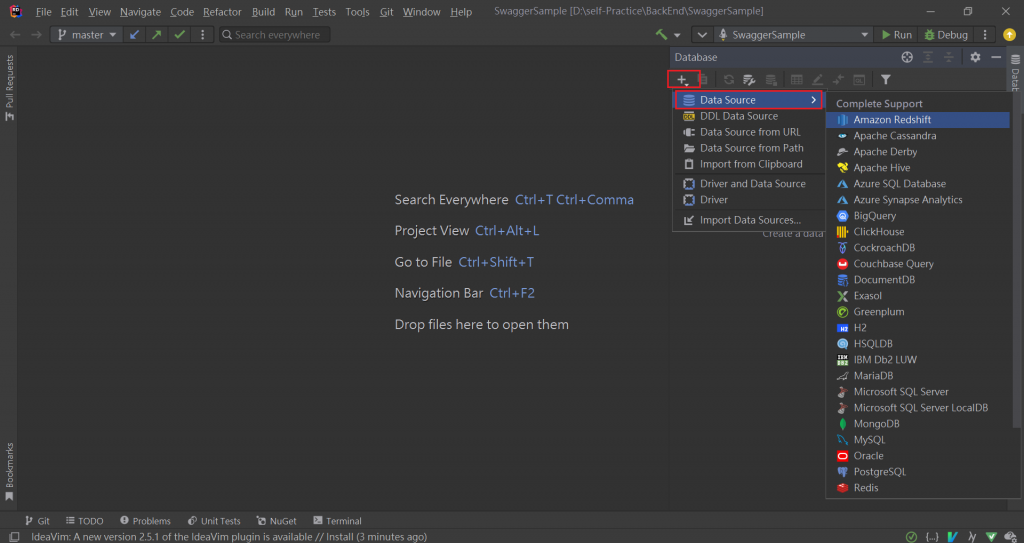Open the Terminal tool window tab
Screen dimensions: 1024x543
click(338, 521)
